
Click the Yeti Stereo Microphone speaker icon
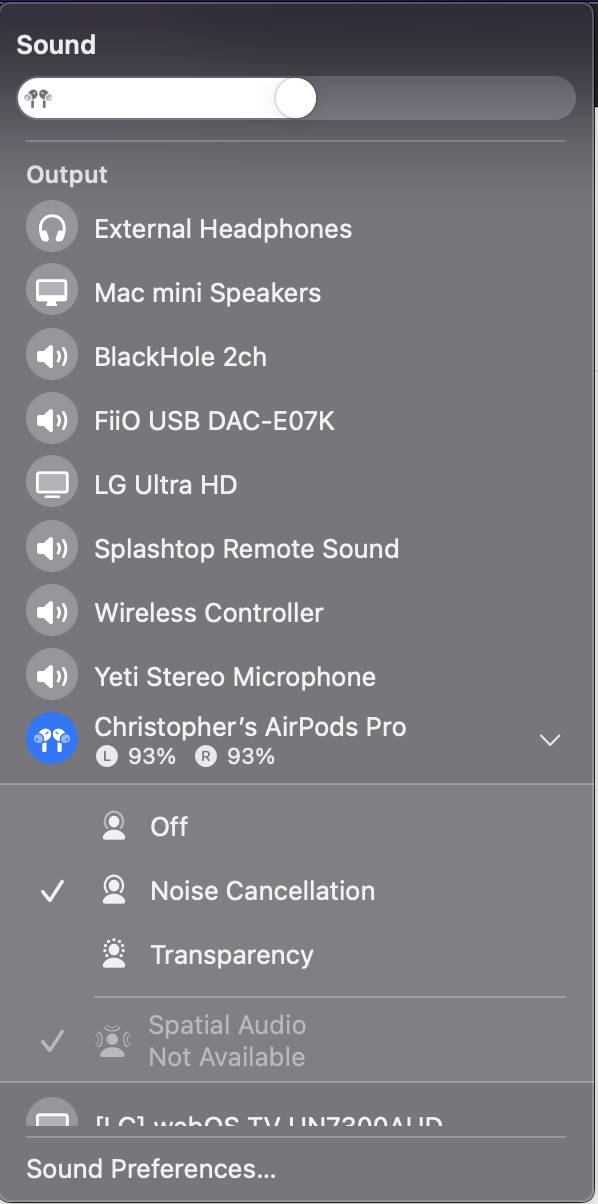tap(52, 677)
